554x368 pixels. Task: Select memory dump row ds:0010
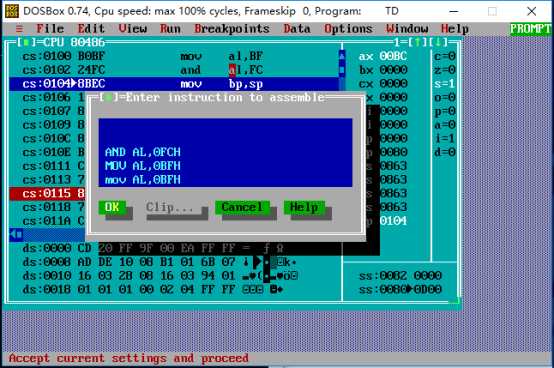tap(160, 276)
